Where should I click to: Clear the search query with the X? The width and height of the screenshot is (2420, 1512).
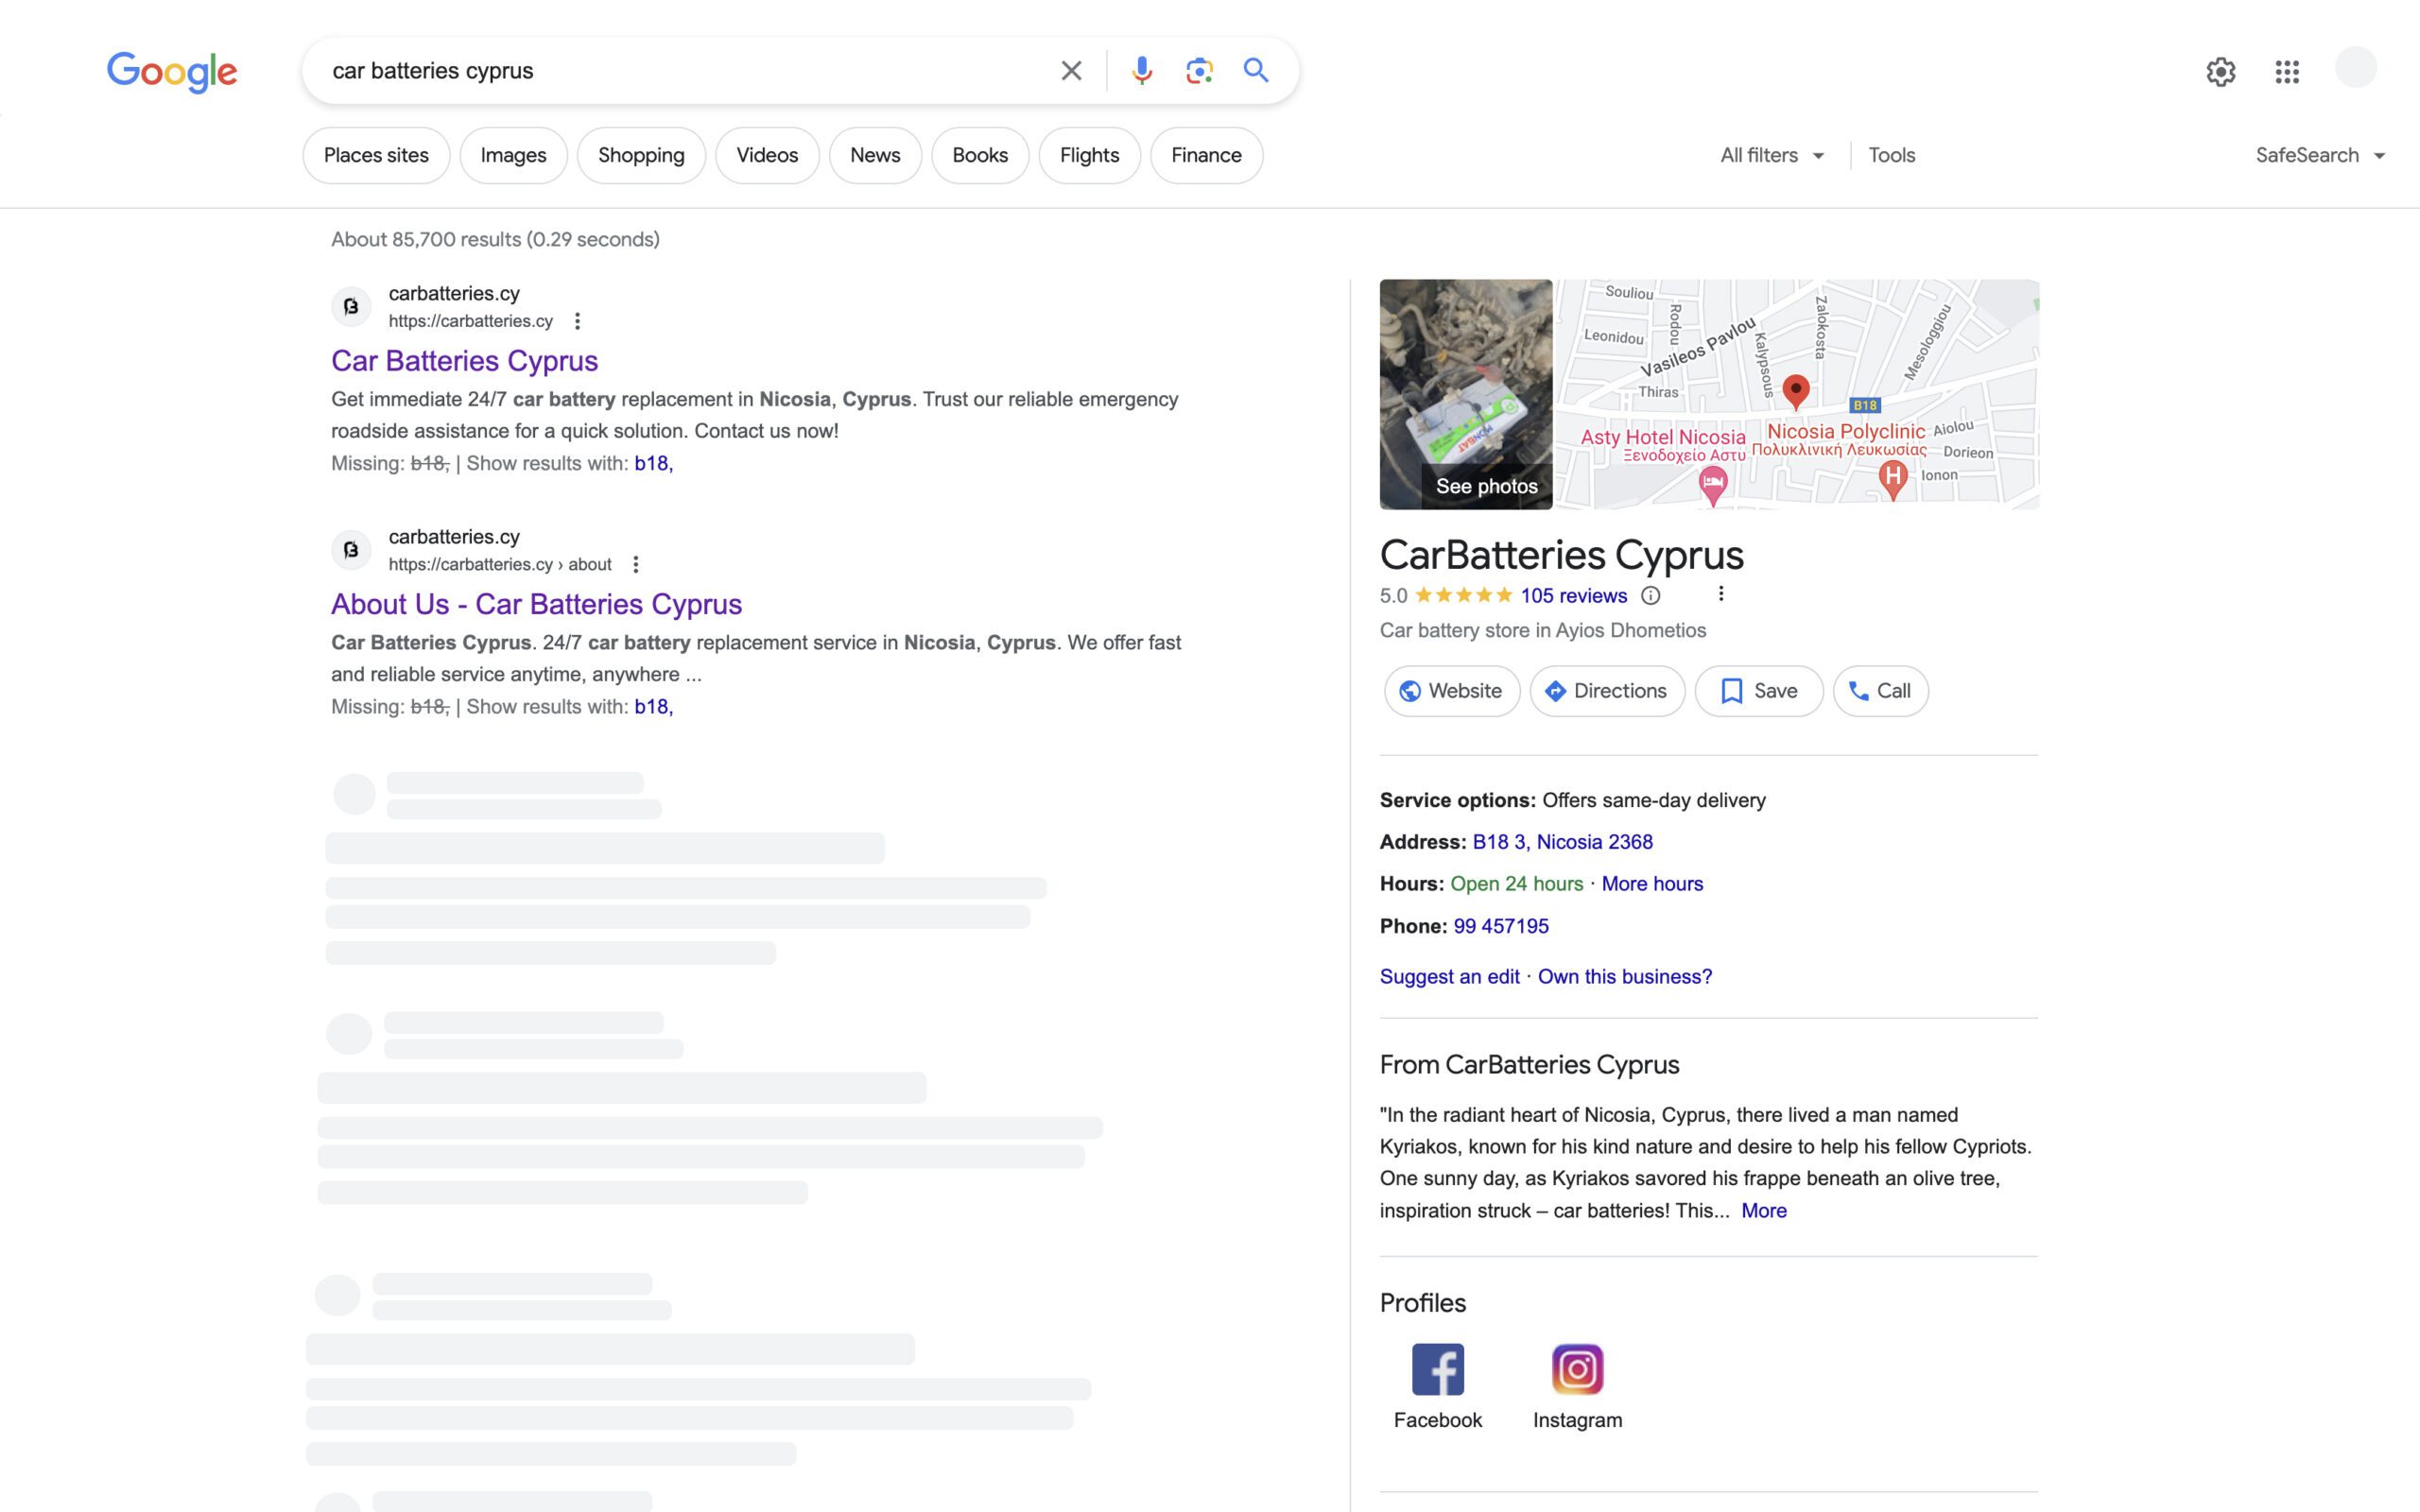click(1070, 70)
